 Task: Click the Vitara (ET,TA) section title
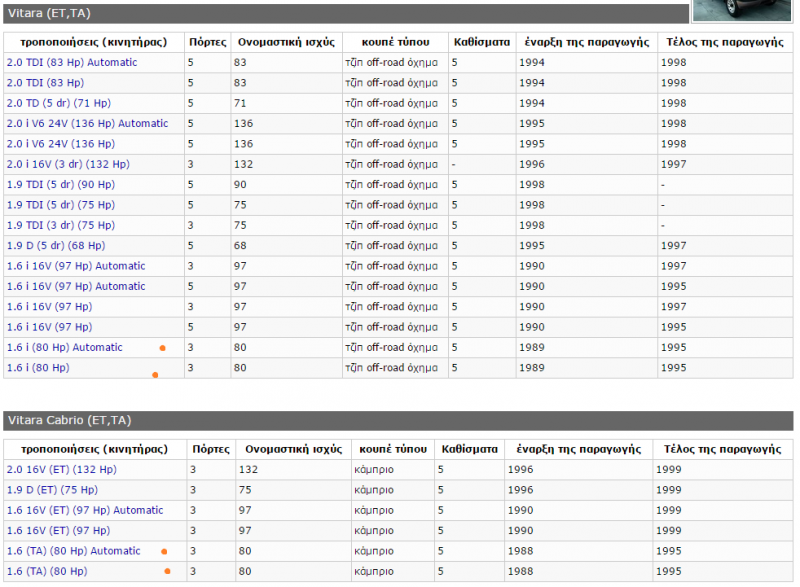(49, 13)
